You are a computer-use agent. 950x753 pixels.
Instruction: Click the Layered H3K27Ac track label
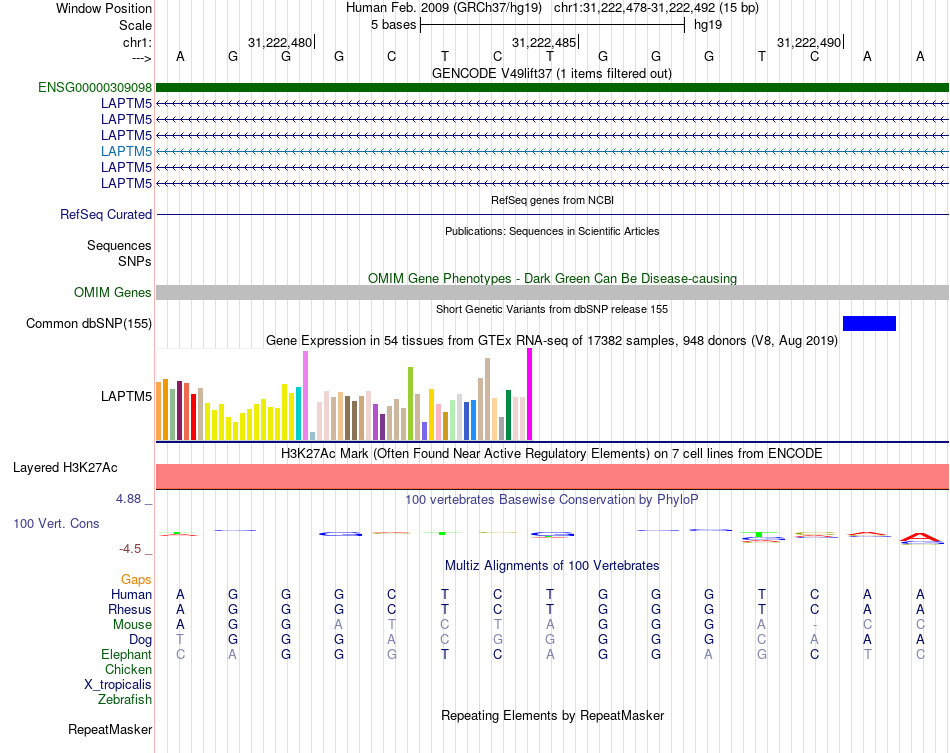[65, 468]
